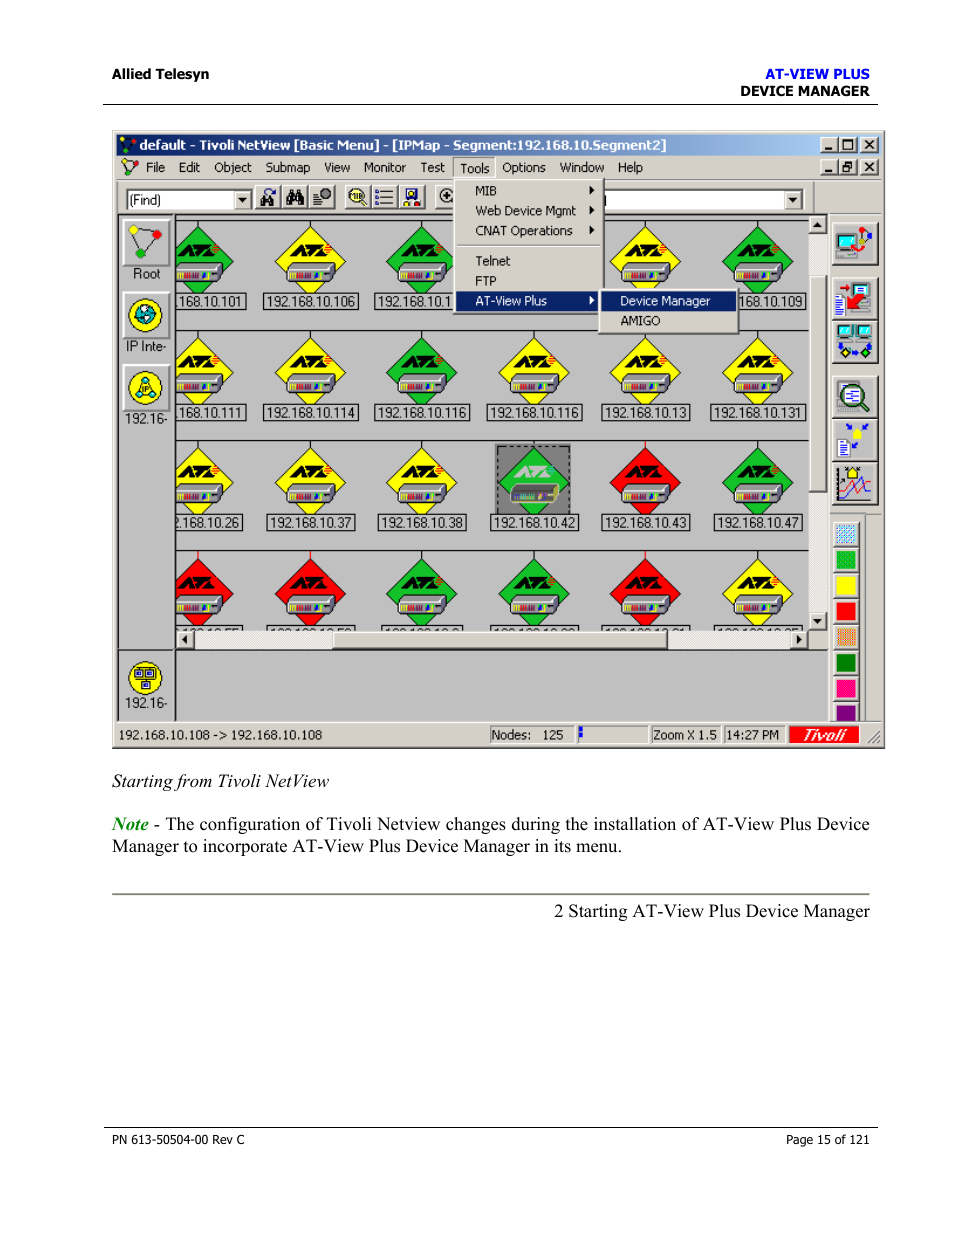Pick the yellow color swatch
The height and width of the screenshot is (1235, 954).
click(846, 585)
